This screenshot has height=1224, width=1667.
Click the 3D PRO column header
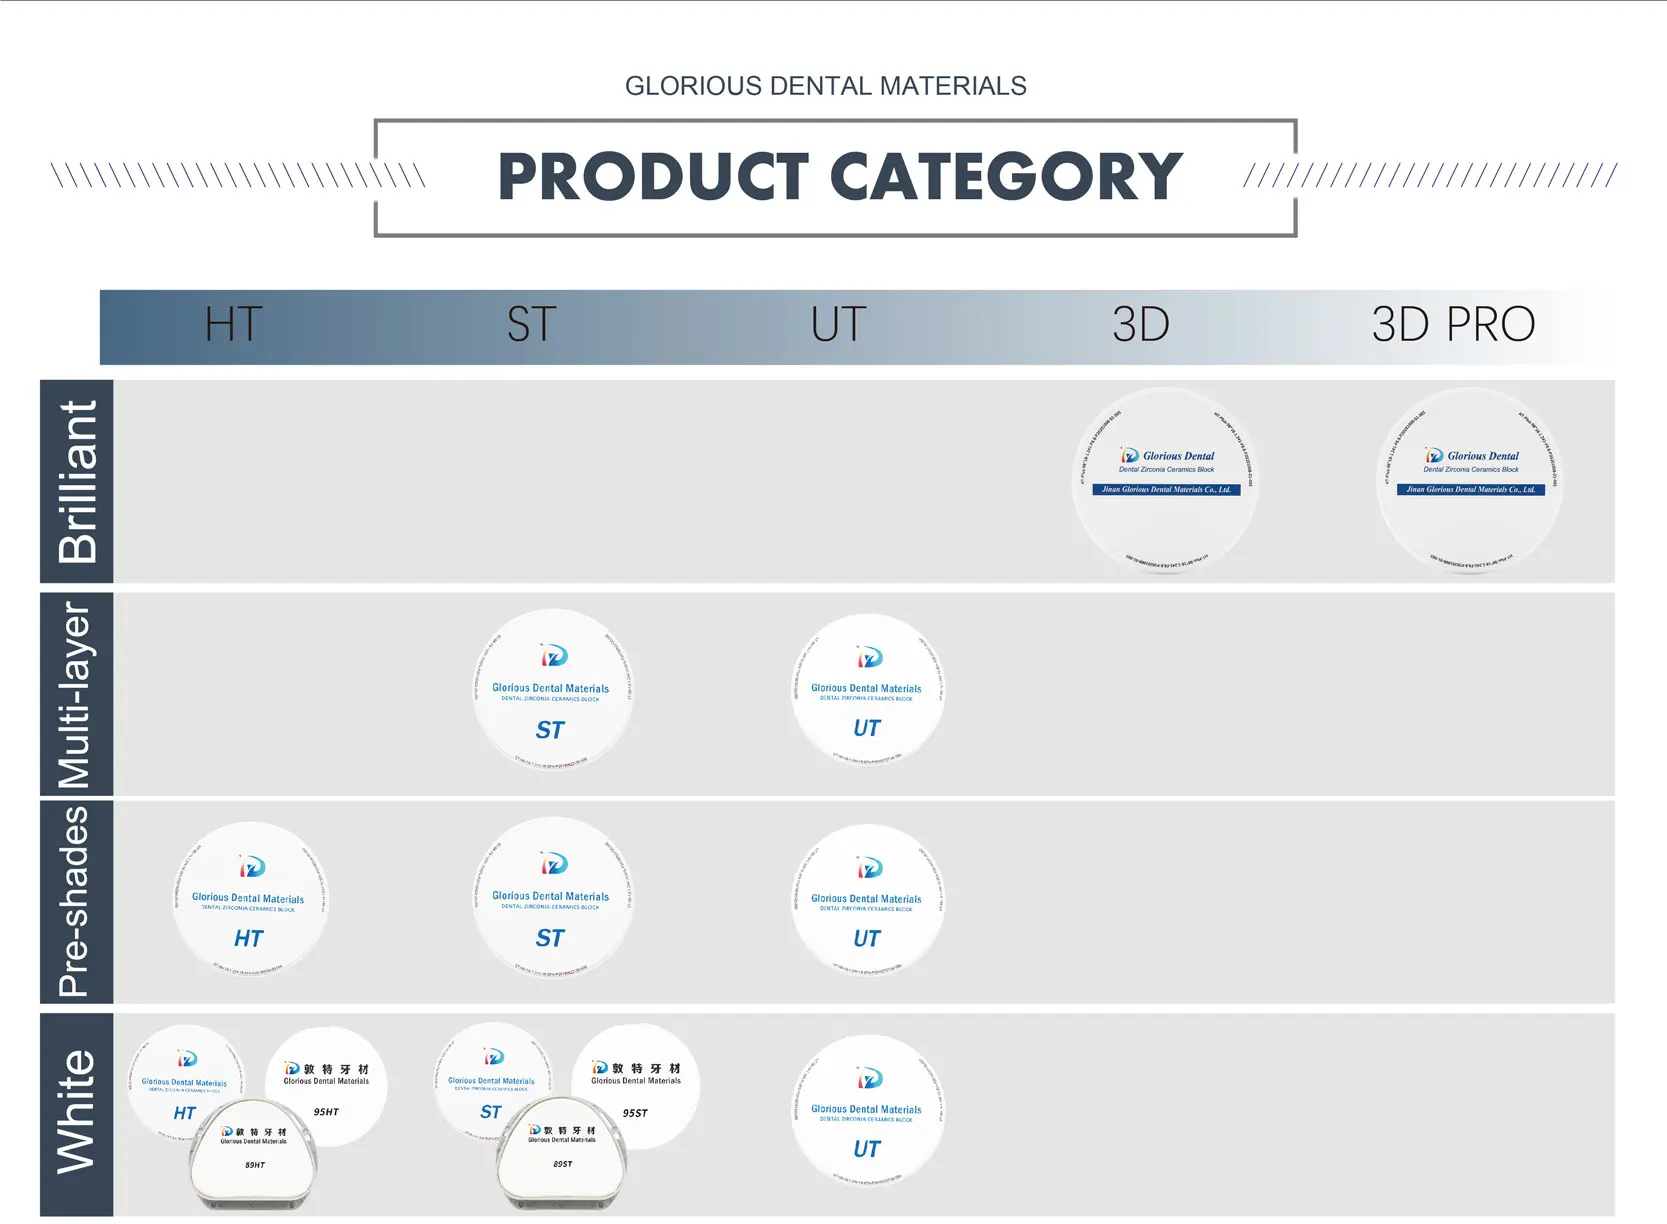(1453, 325)
